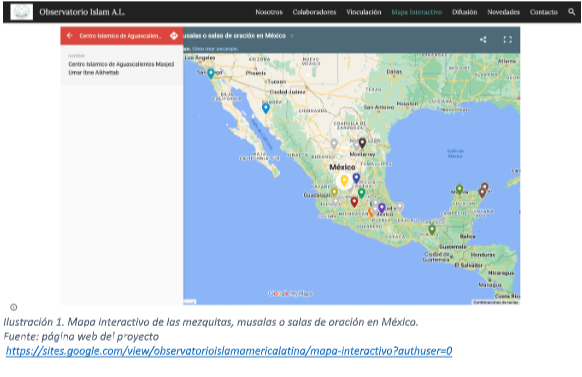Click the green pin in Chiapas
This screenshot has height=377, width=582.
pos(432,230)
